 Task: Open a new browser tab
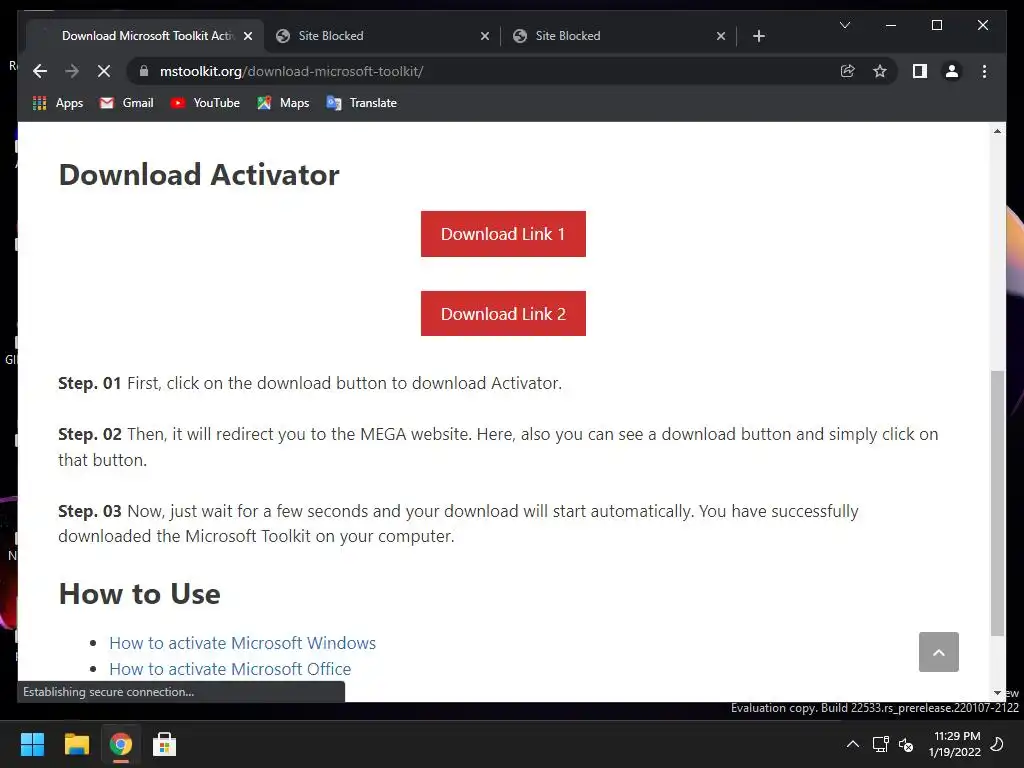(x=758, y=36)
